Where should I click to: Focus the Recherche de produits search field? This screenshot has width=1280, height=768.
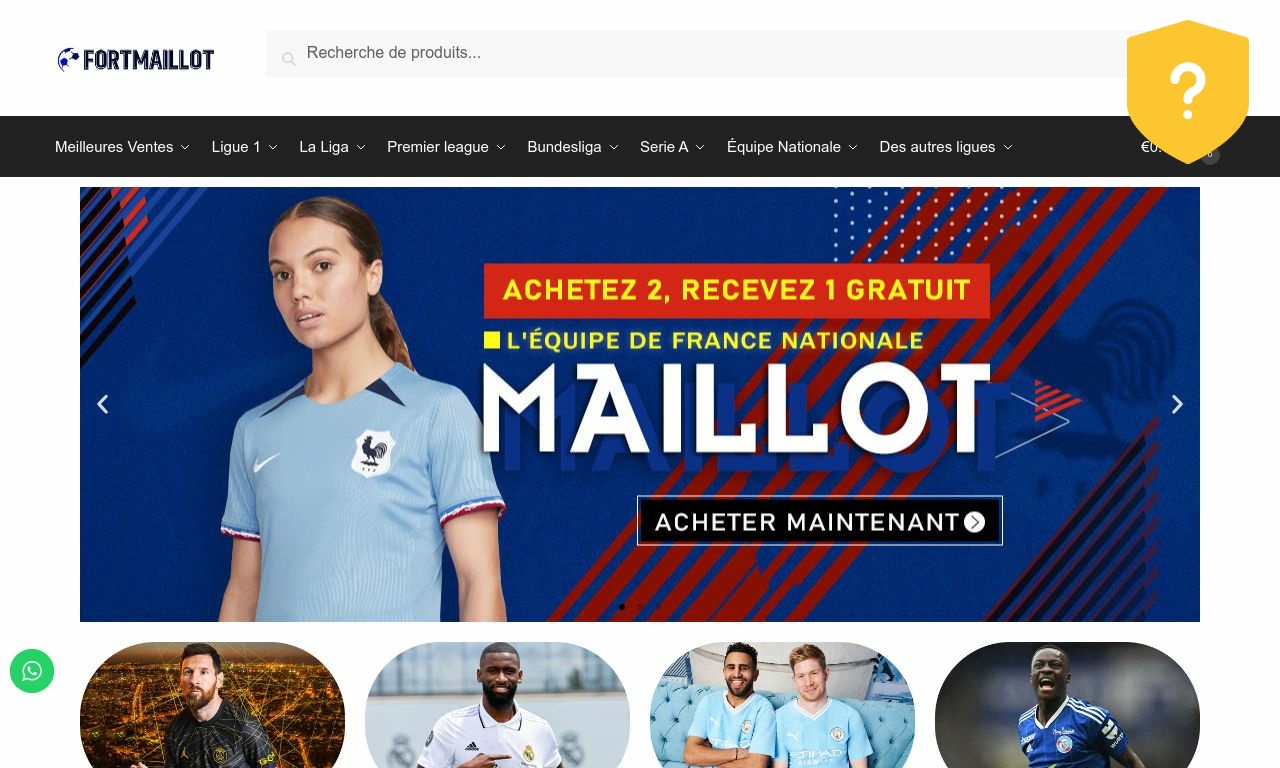[700, 53]
